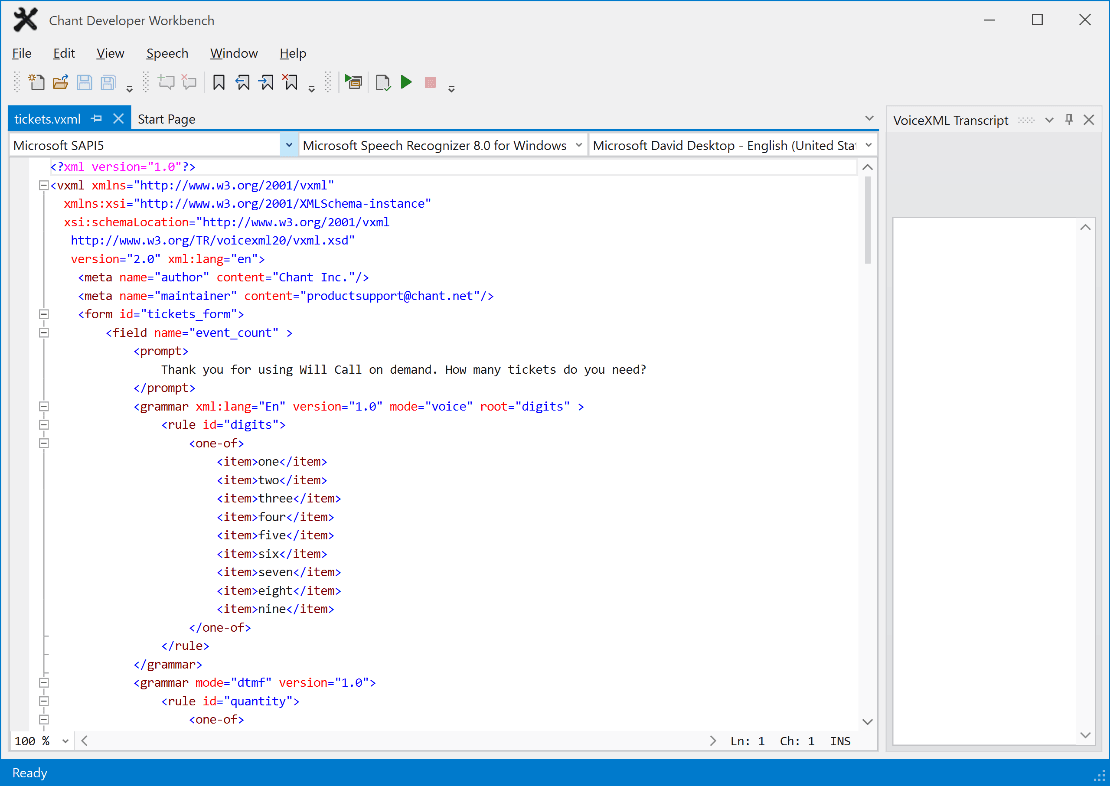This screenshot has width=1110, height=786.
Task: Open the Speech menu
Action: point(167,53)
